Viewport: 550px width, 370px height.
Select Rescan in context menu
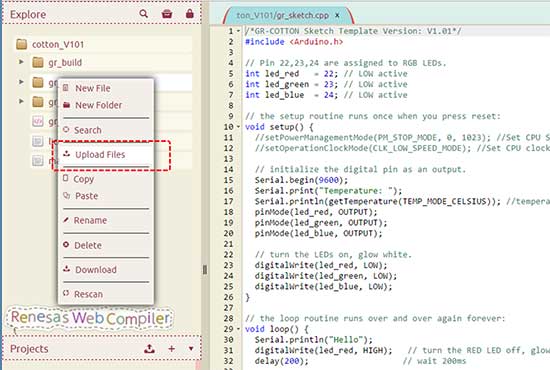point(106,294)
